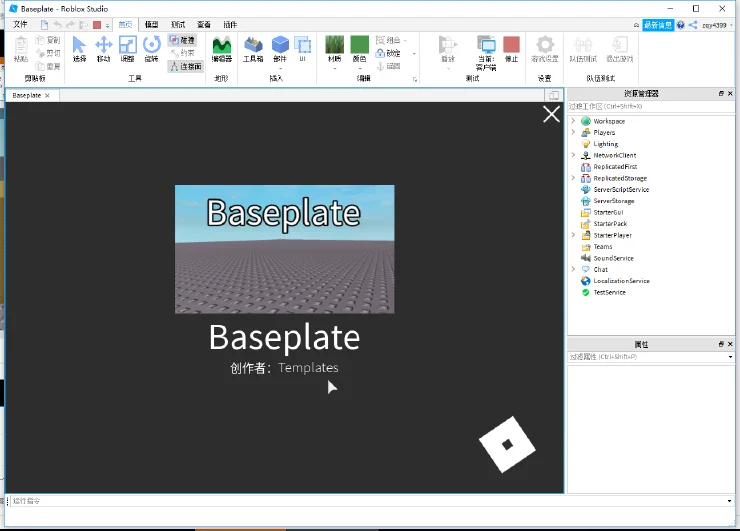Toggle the 碰撞 (Collisions) option
This screenshot has height=531, width=740.
pos(182,40)
